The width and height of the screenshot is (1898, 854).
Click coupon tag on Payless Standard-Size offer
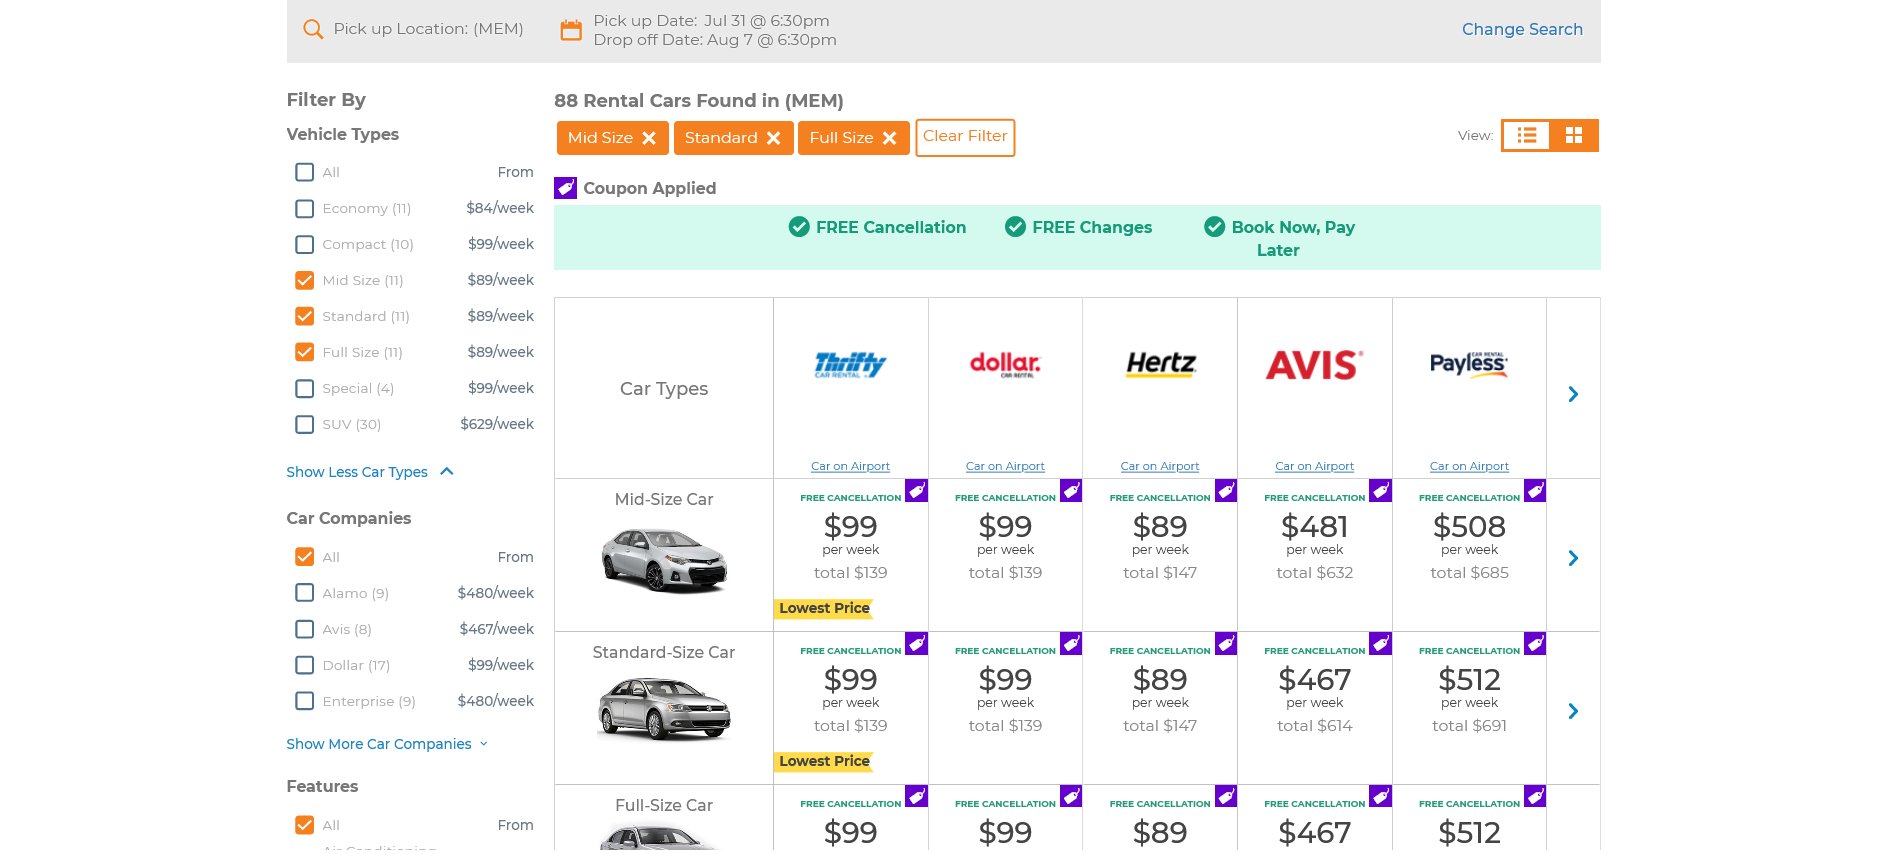click(1535, 643)
